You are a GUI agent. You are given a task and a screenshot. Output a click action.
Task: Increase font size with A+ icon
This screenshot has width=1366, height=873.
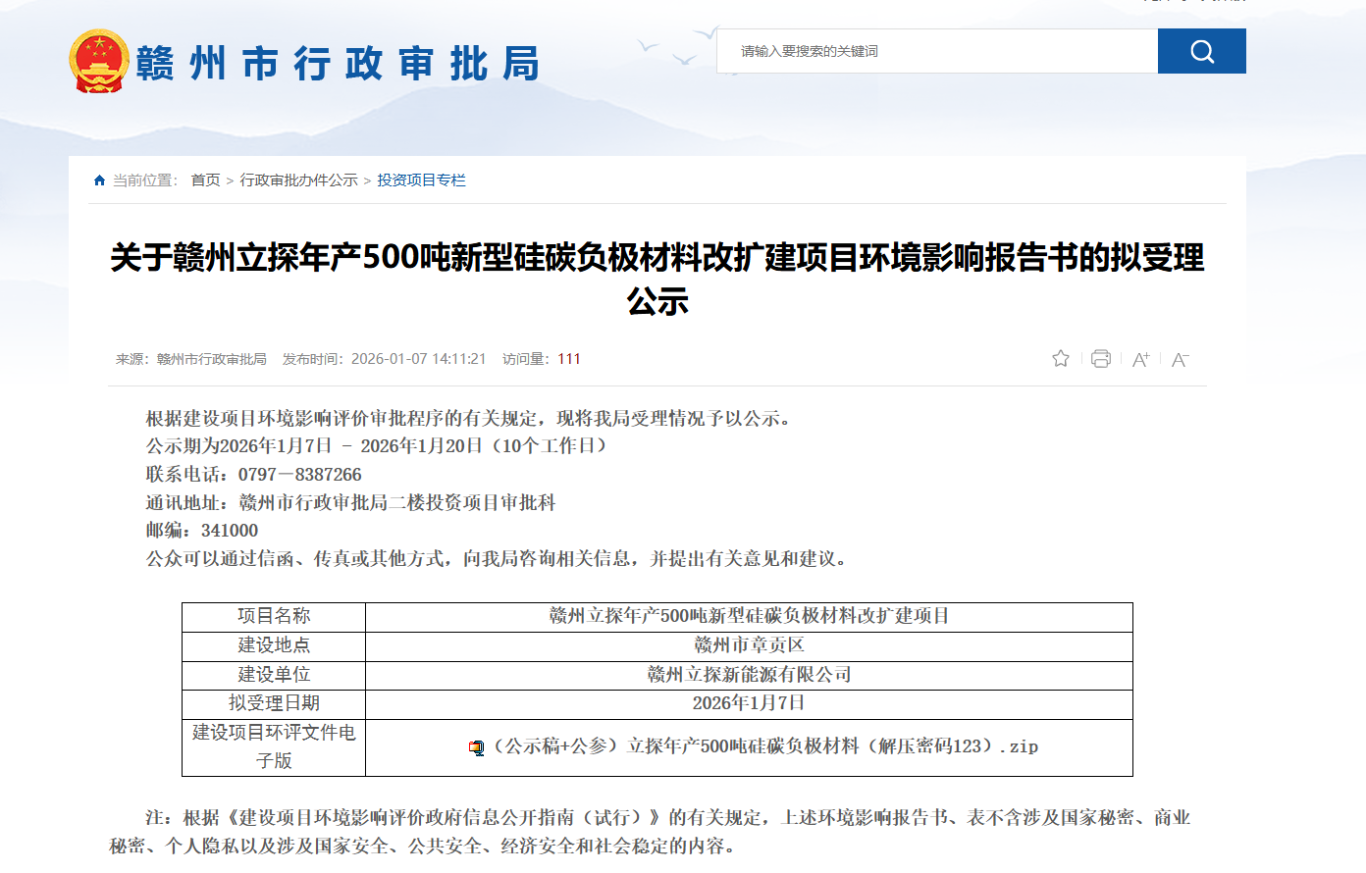tap(1141, 360)
